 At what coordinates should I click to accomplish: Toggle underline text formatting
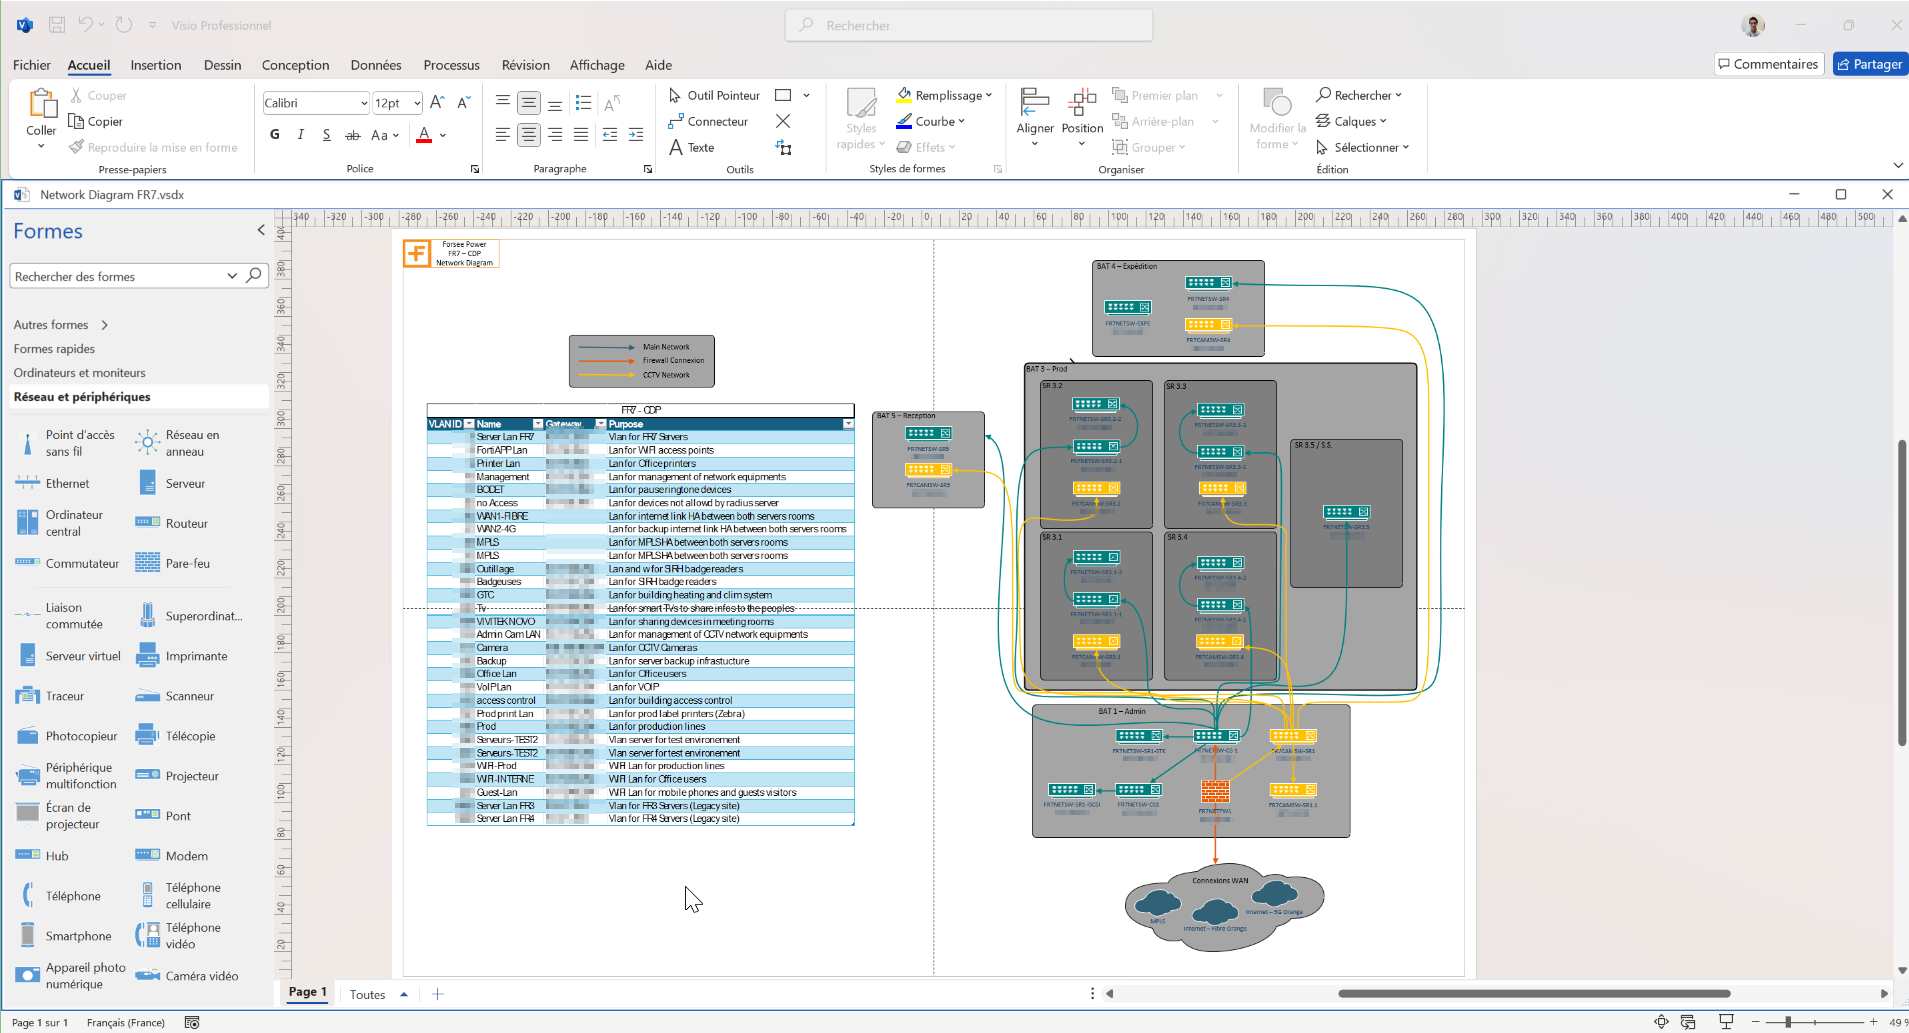pyautogui.click(x=327, y=135)
